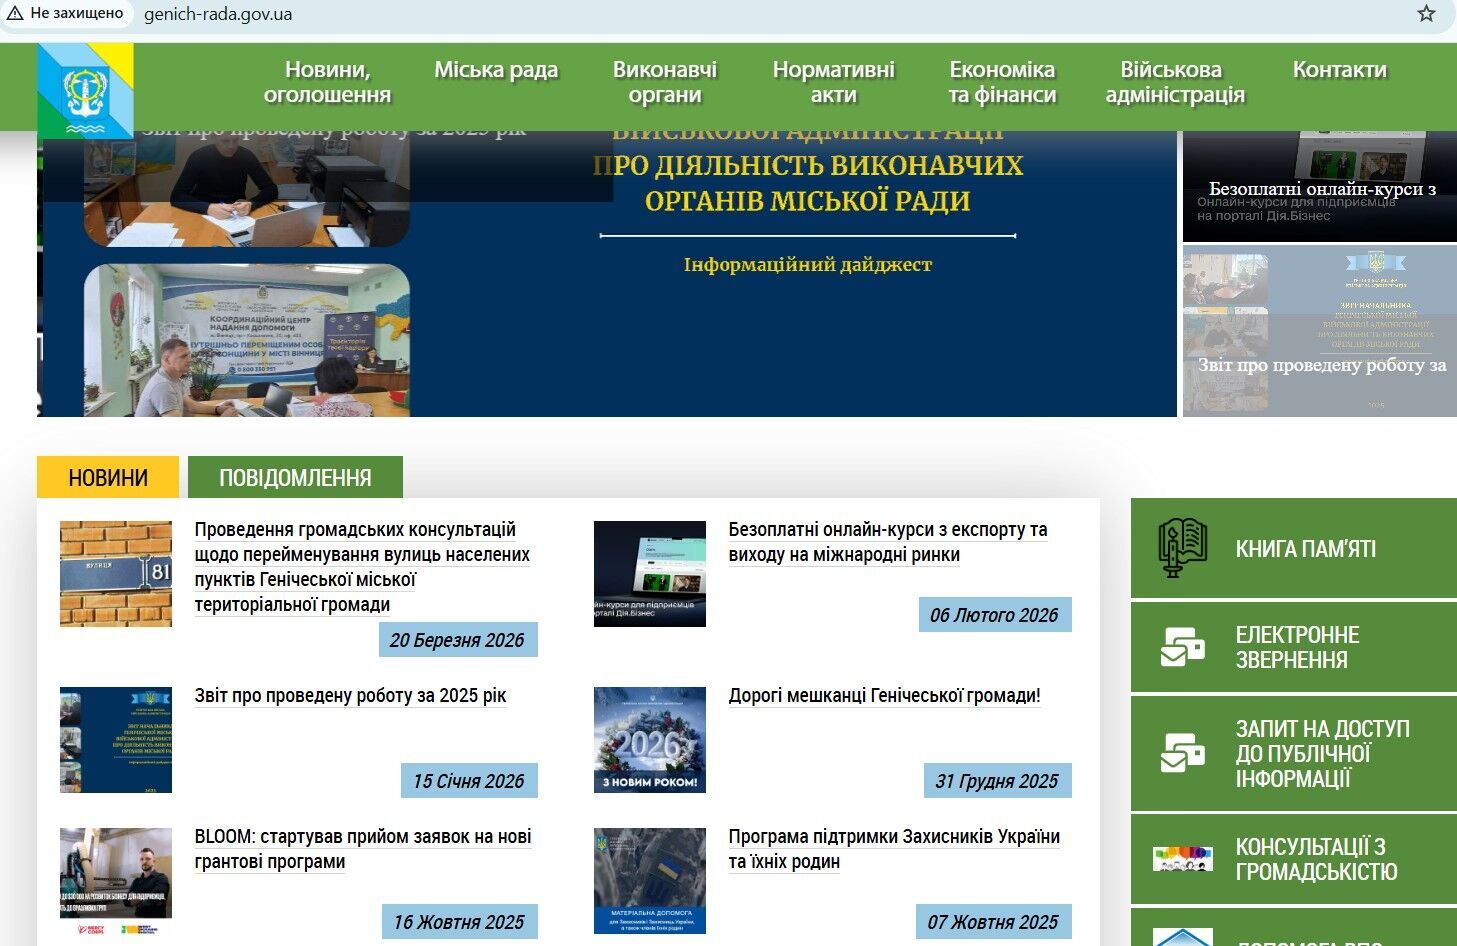Viewport: 1457px width, 946px height.
Task: Bookmark this page with the star icon
Action: point(1426,14)
